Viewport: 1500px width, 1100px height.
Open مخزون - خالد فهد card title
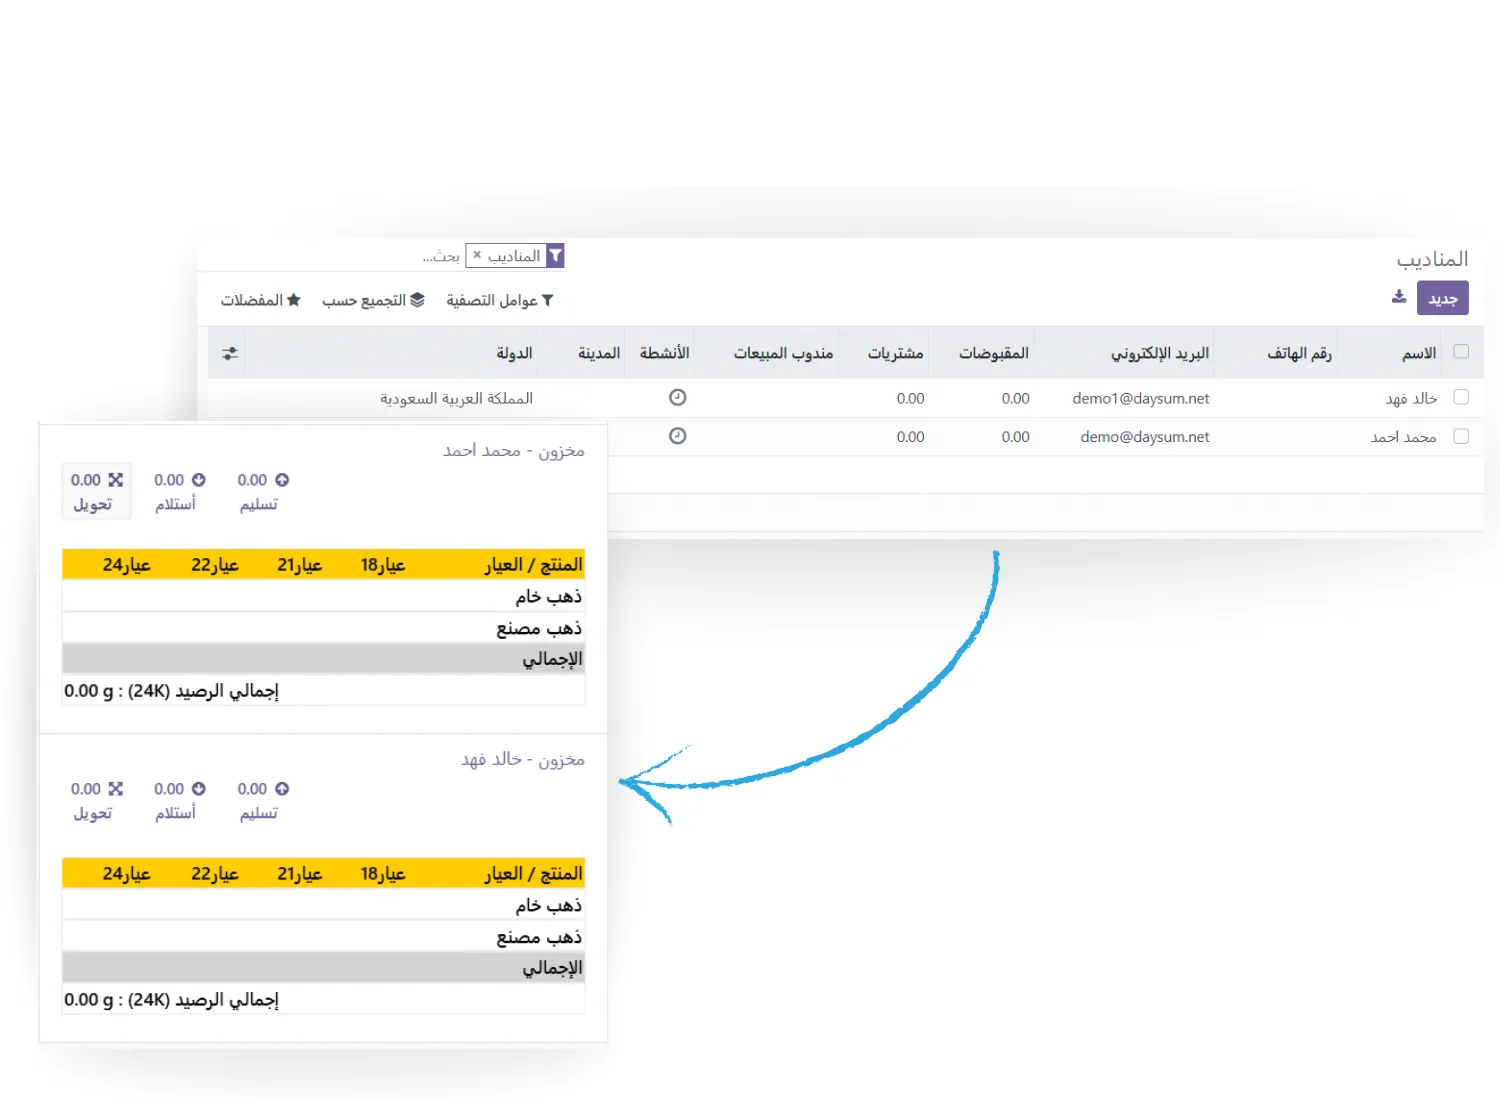click(522, 760)
